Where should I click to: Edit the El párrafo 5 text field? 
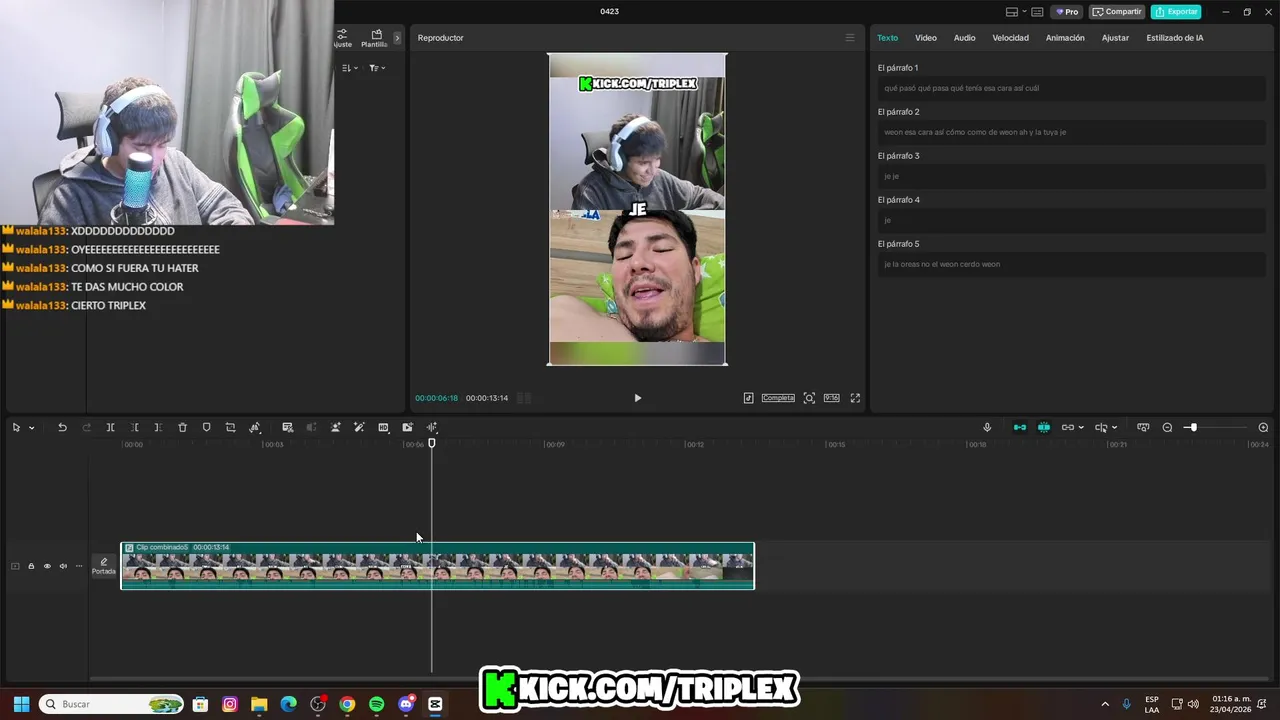tap(1070, 264)
